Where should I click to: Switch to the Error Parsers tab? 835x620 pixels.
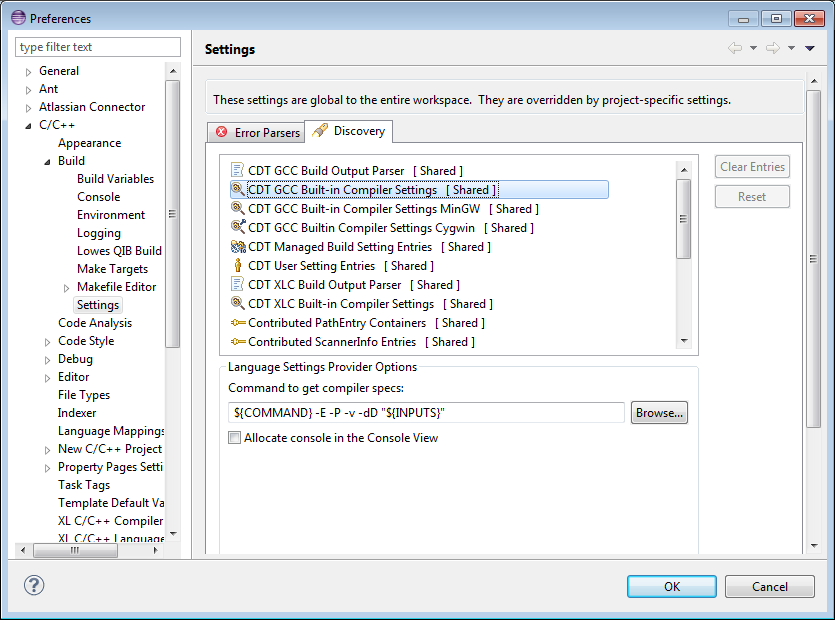256,132
